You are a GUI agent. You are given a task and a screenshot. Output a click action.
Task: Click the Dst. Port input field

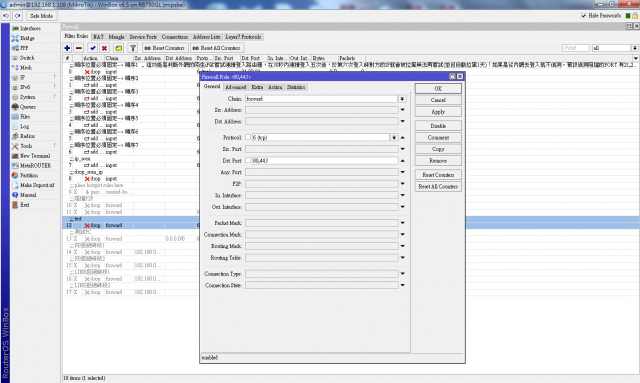click(x=325, y=160)
